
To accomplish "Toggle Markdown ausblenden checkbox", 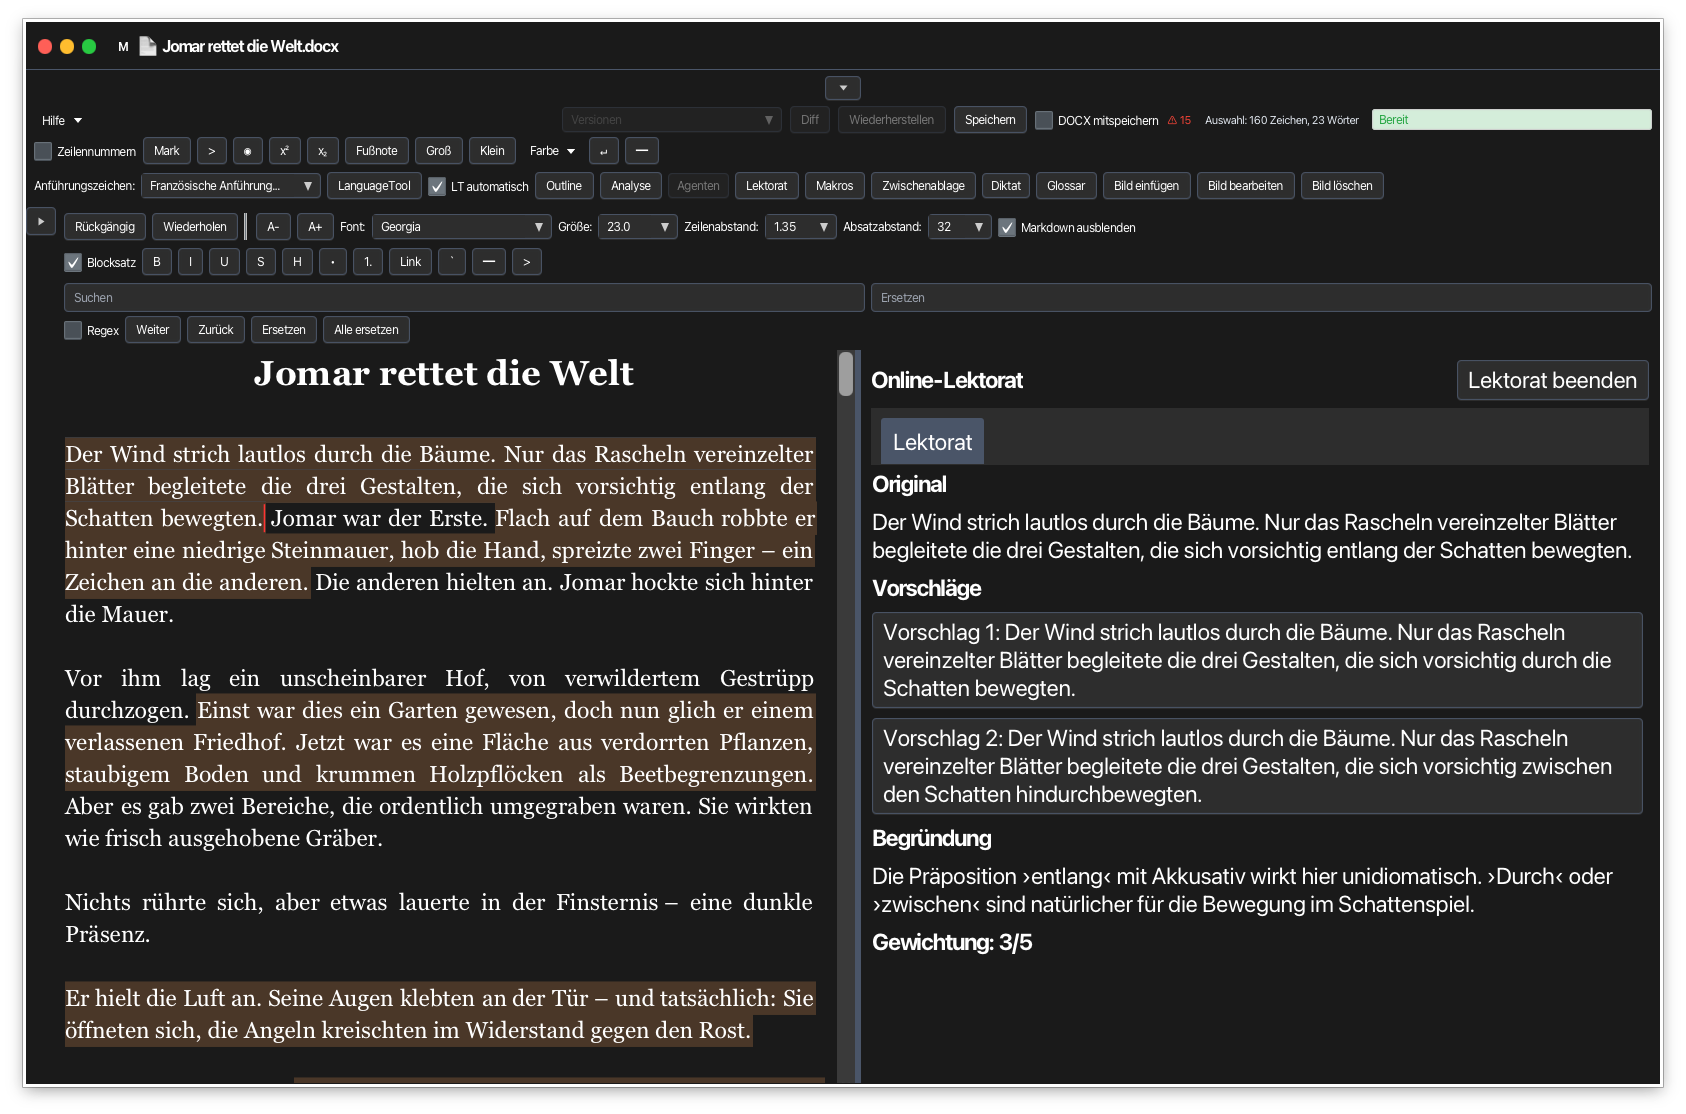I will click(1007, 227).
